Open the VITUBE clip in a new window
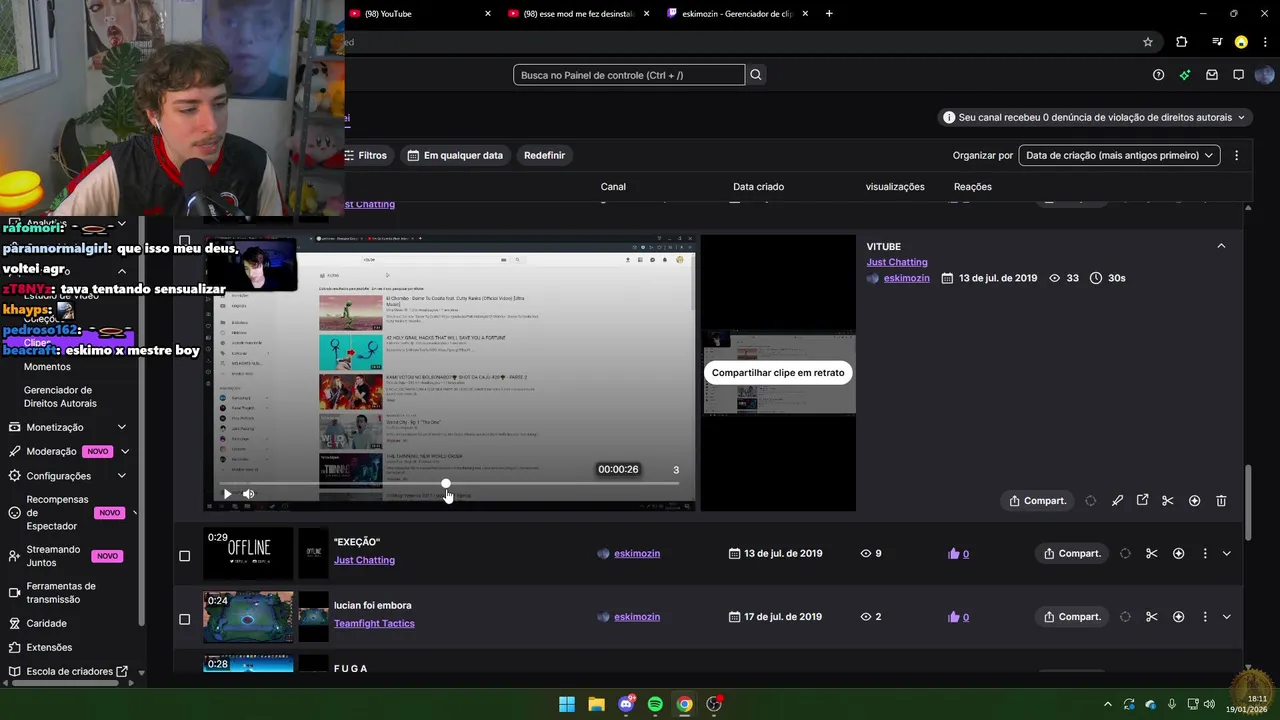The height and width of the screenshot is (720, 1280). pyautogui.click(x=1142, y=501)
